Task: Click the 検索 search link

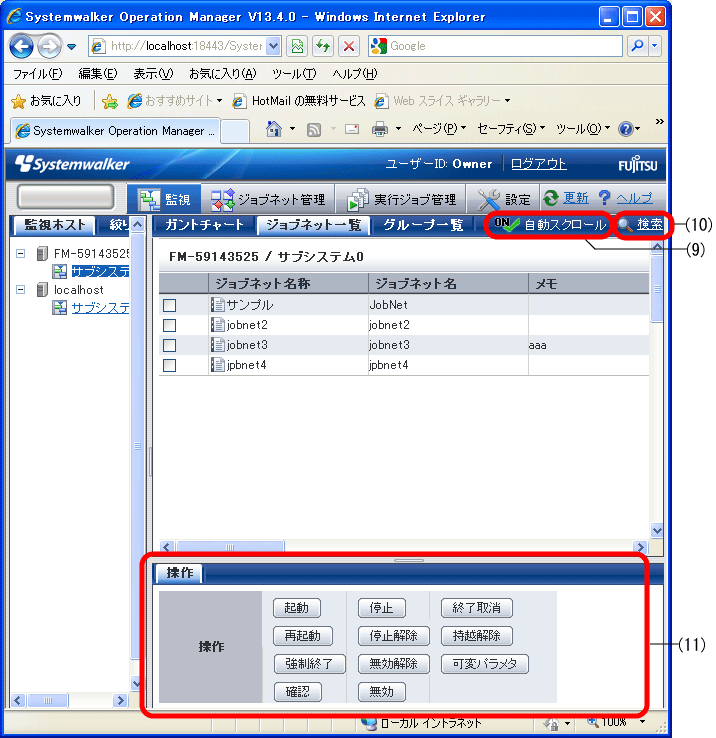Action: (x=640, y=225)
